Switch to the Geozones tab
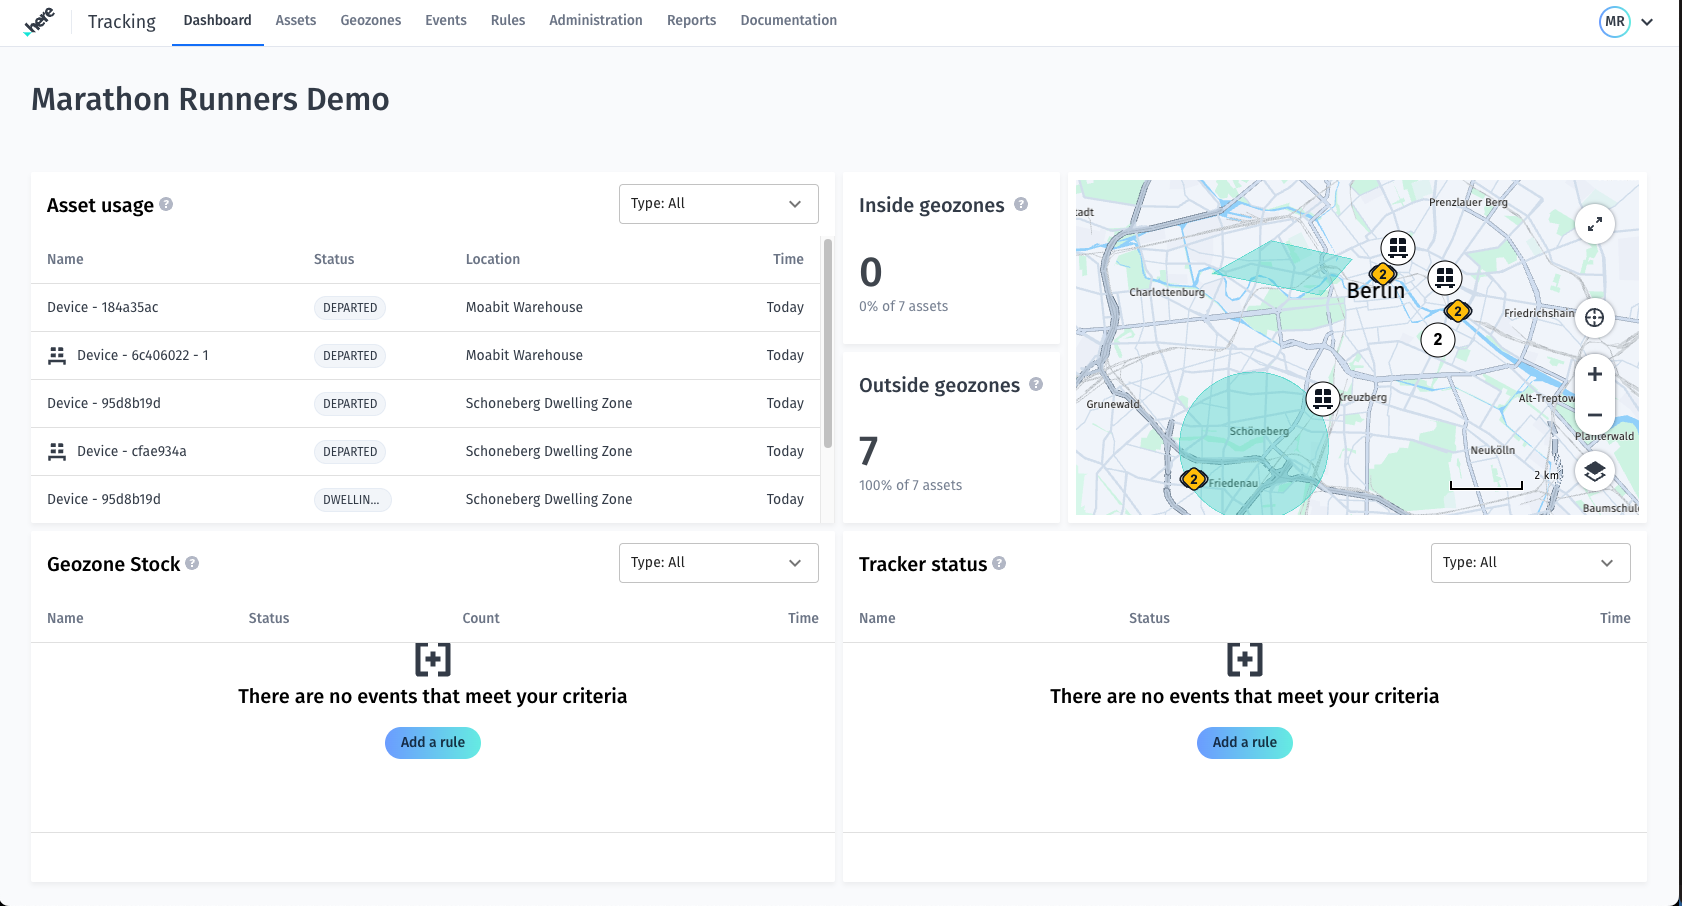 tap(370, 20)
